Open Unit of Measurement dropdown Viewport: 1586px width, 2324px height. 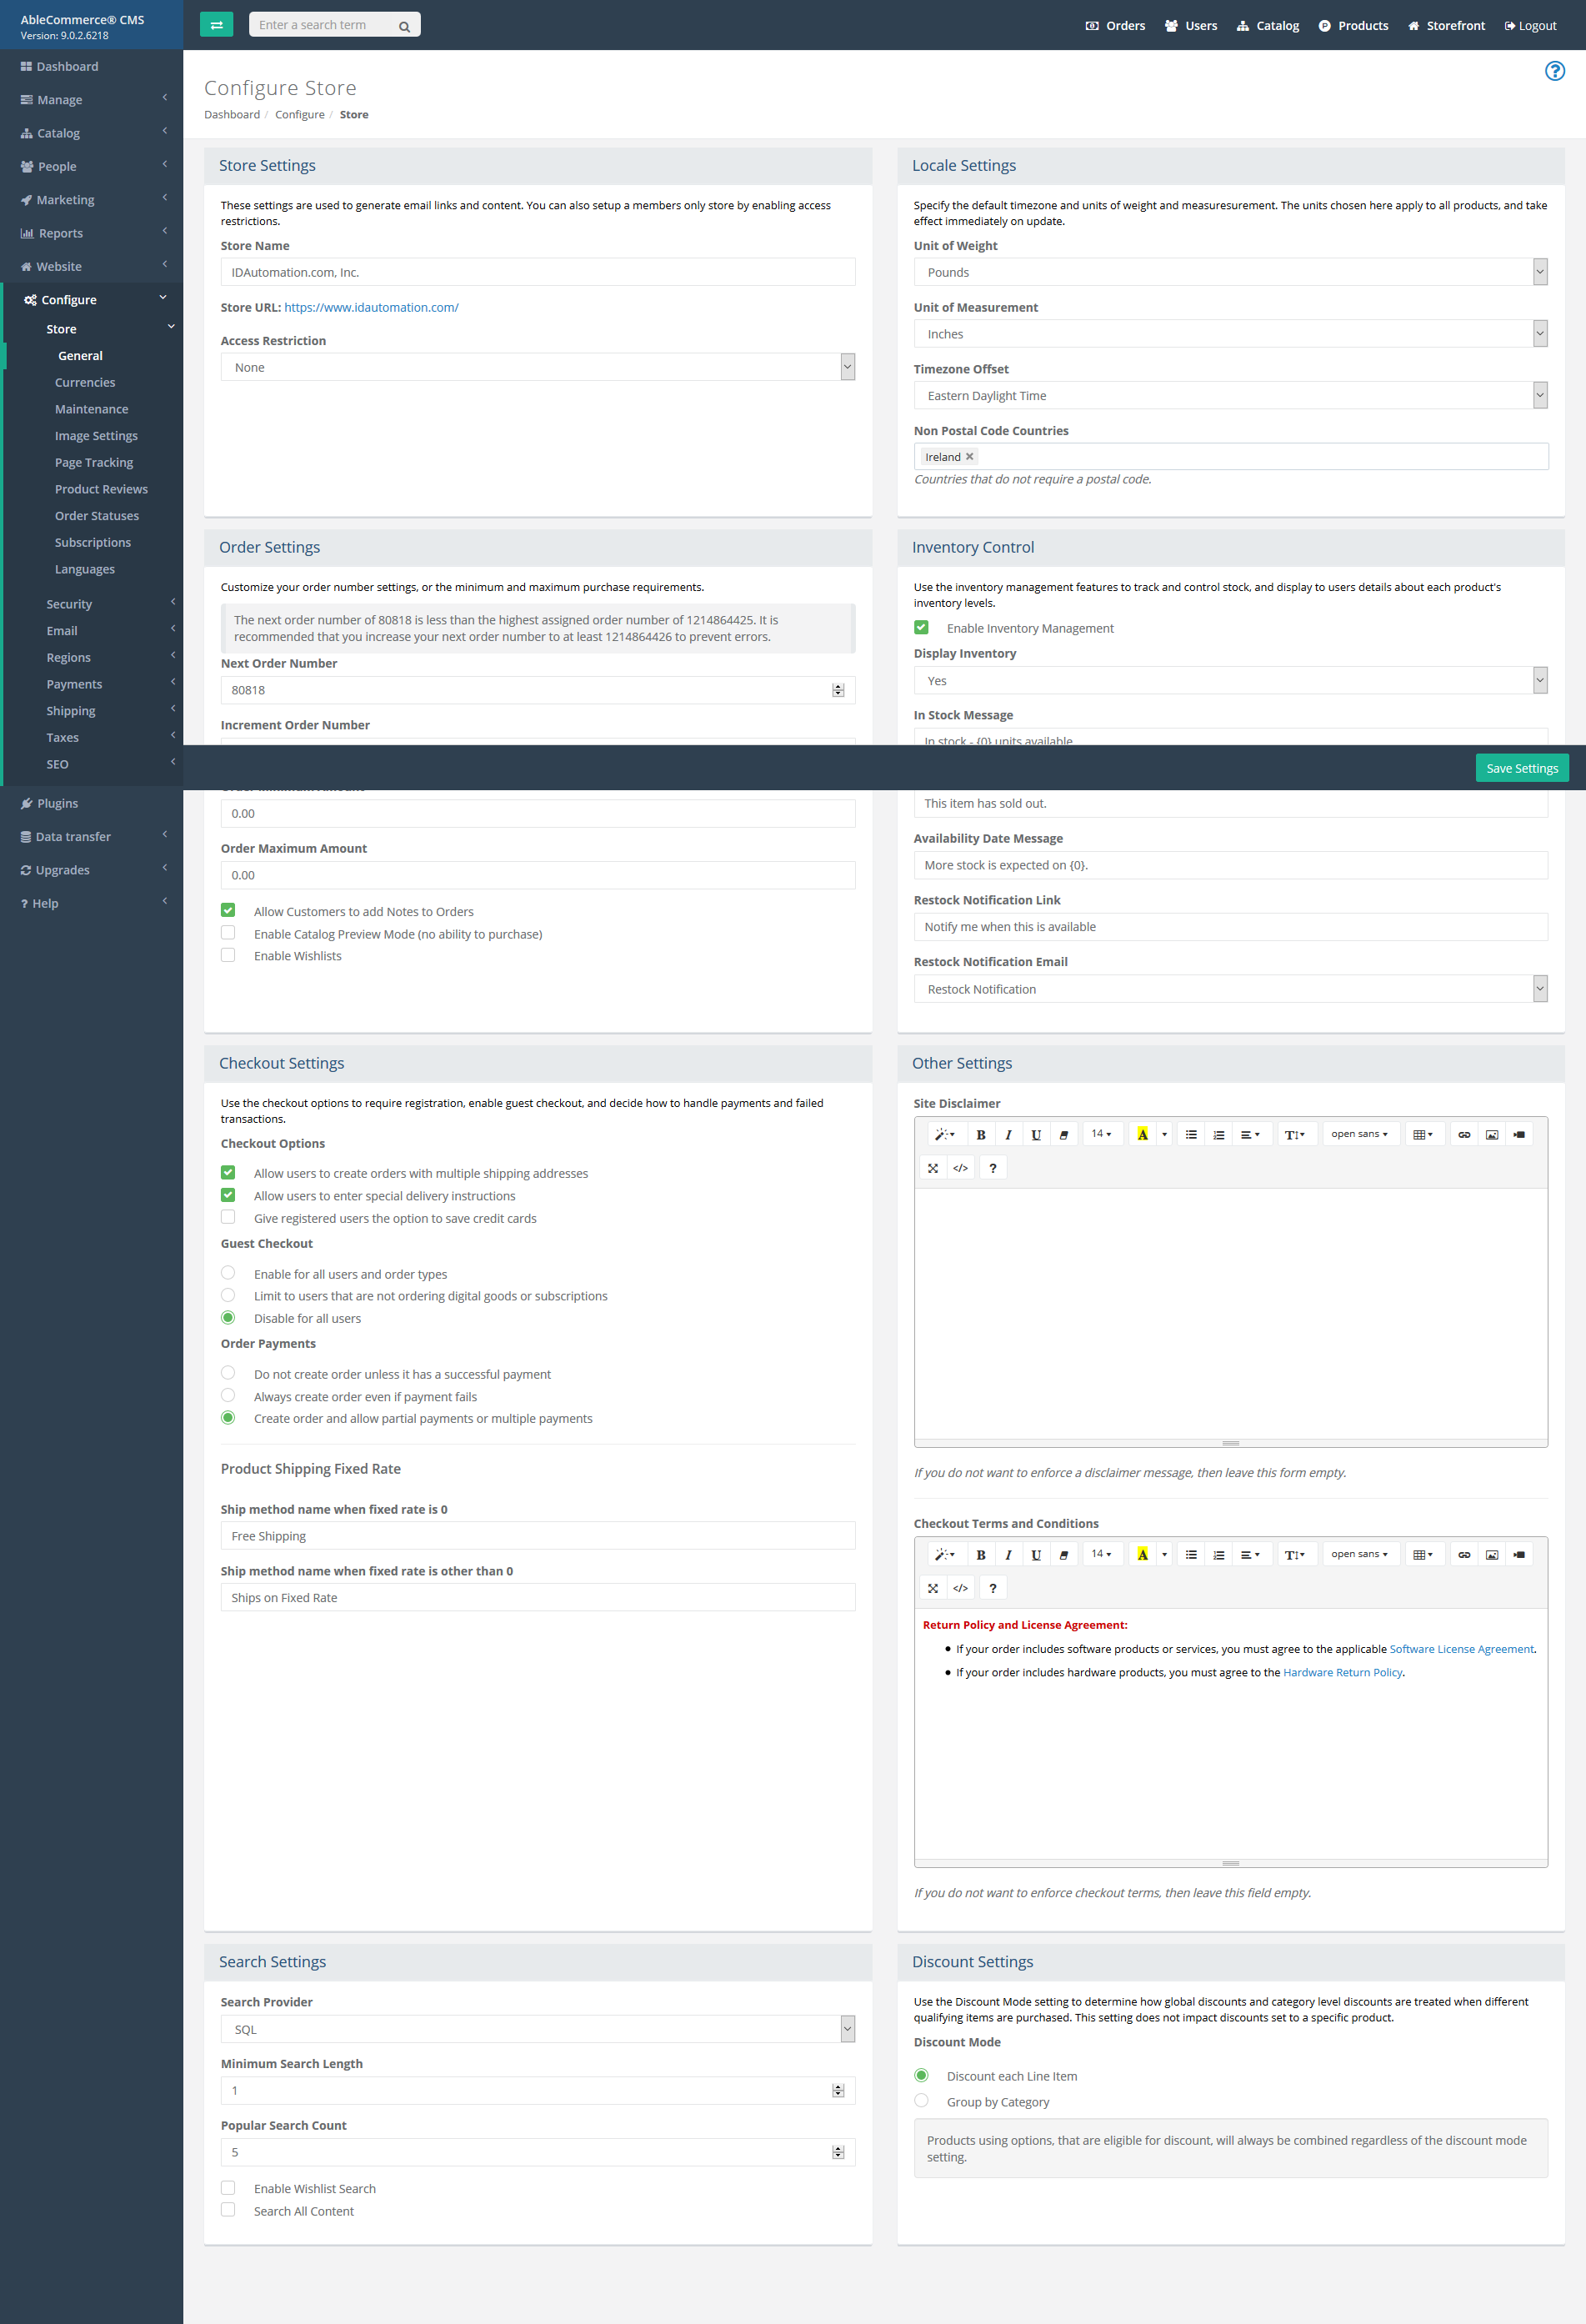click(1230, 334)
